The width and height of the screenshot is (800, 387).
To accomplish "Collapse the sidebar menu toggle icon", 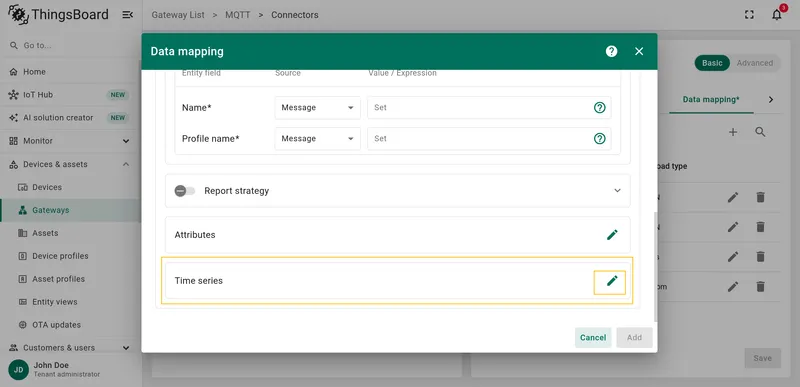I will [128, 15].
